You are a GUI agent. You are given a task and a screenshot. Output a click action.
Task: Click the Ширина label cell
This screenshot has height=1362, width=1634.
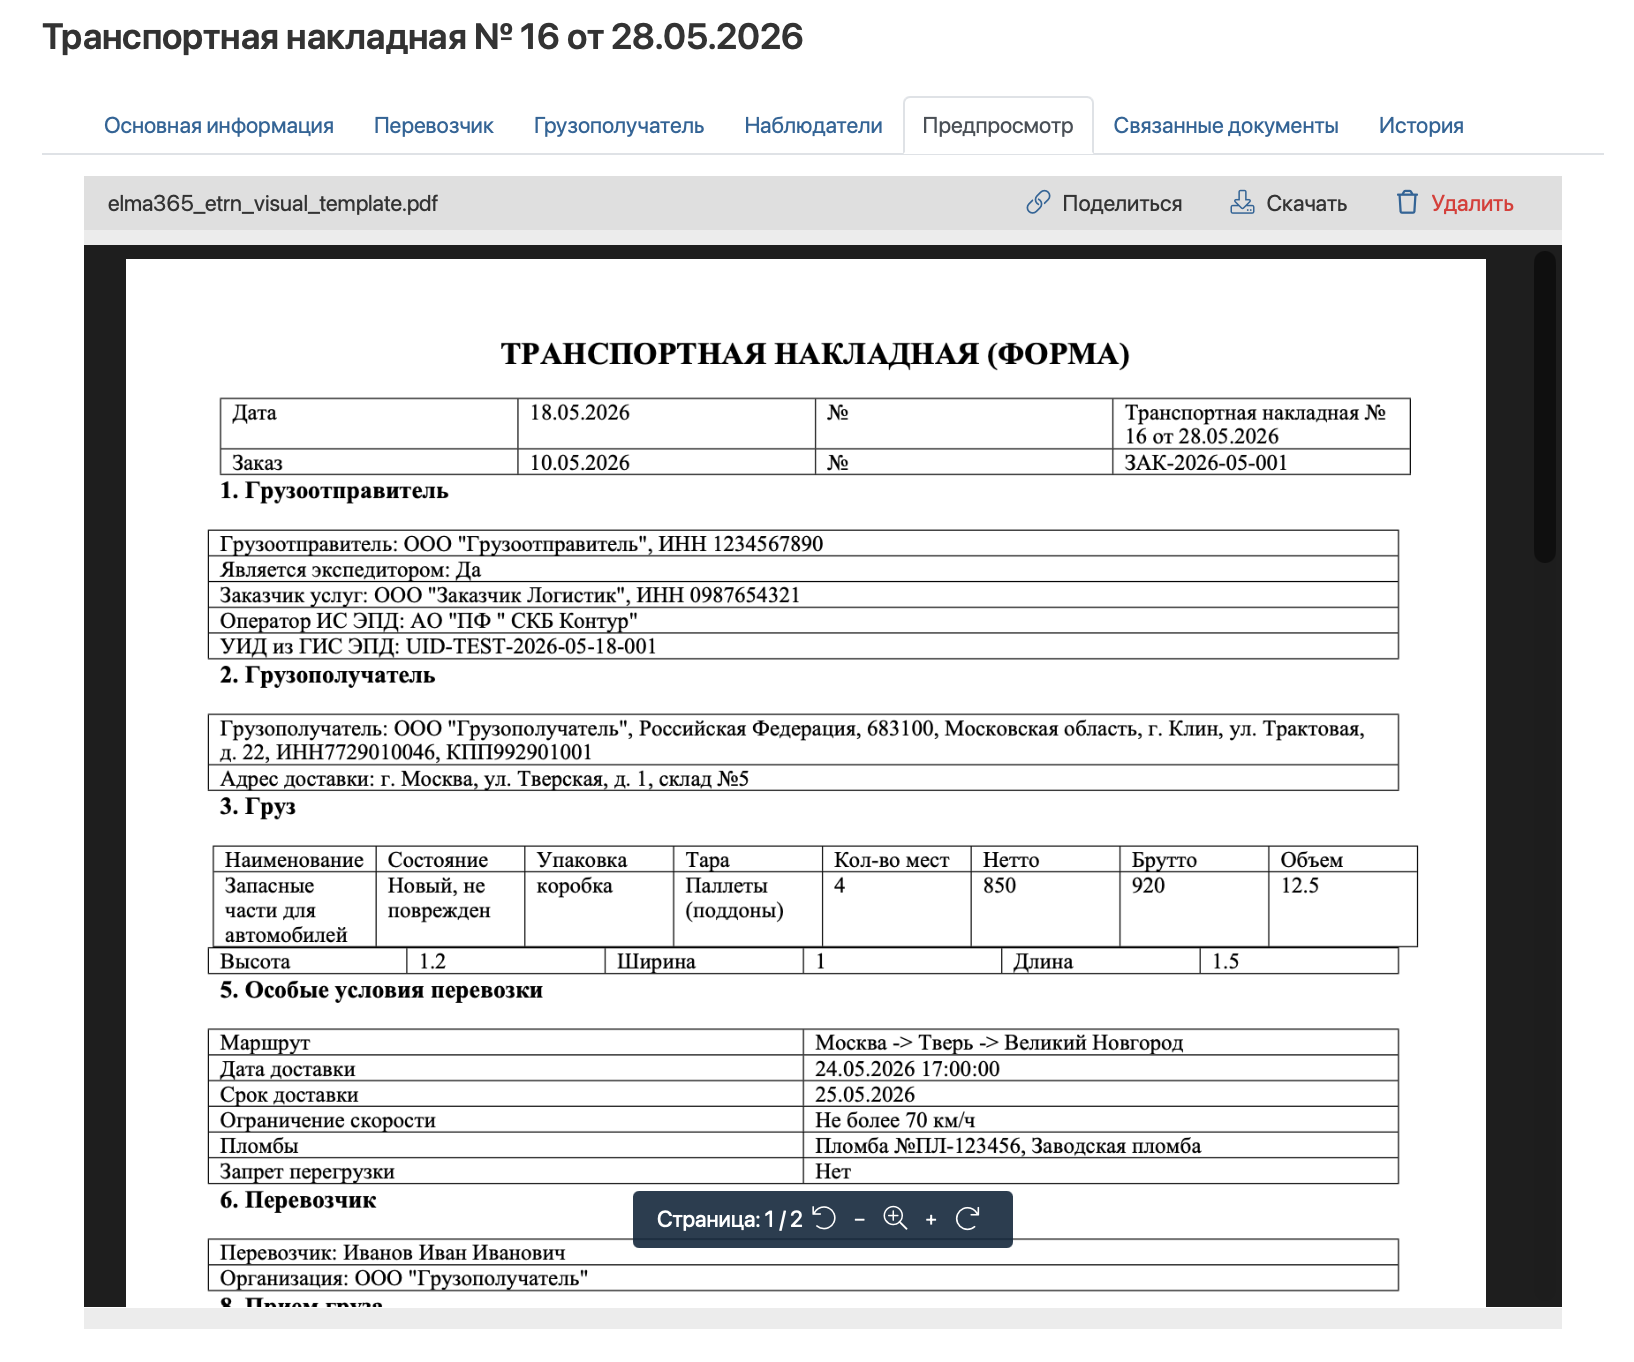click(704, 961)
